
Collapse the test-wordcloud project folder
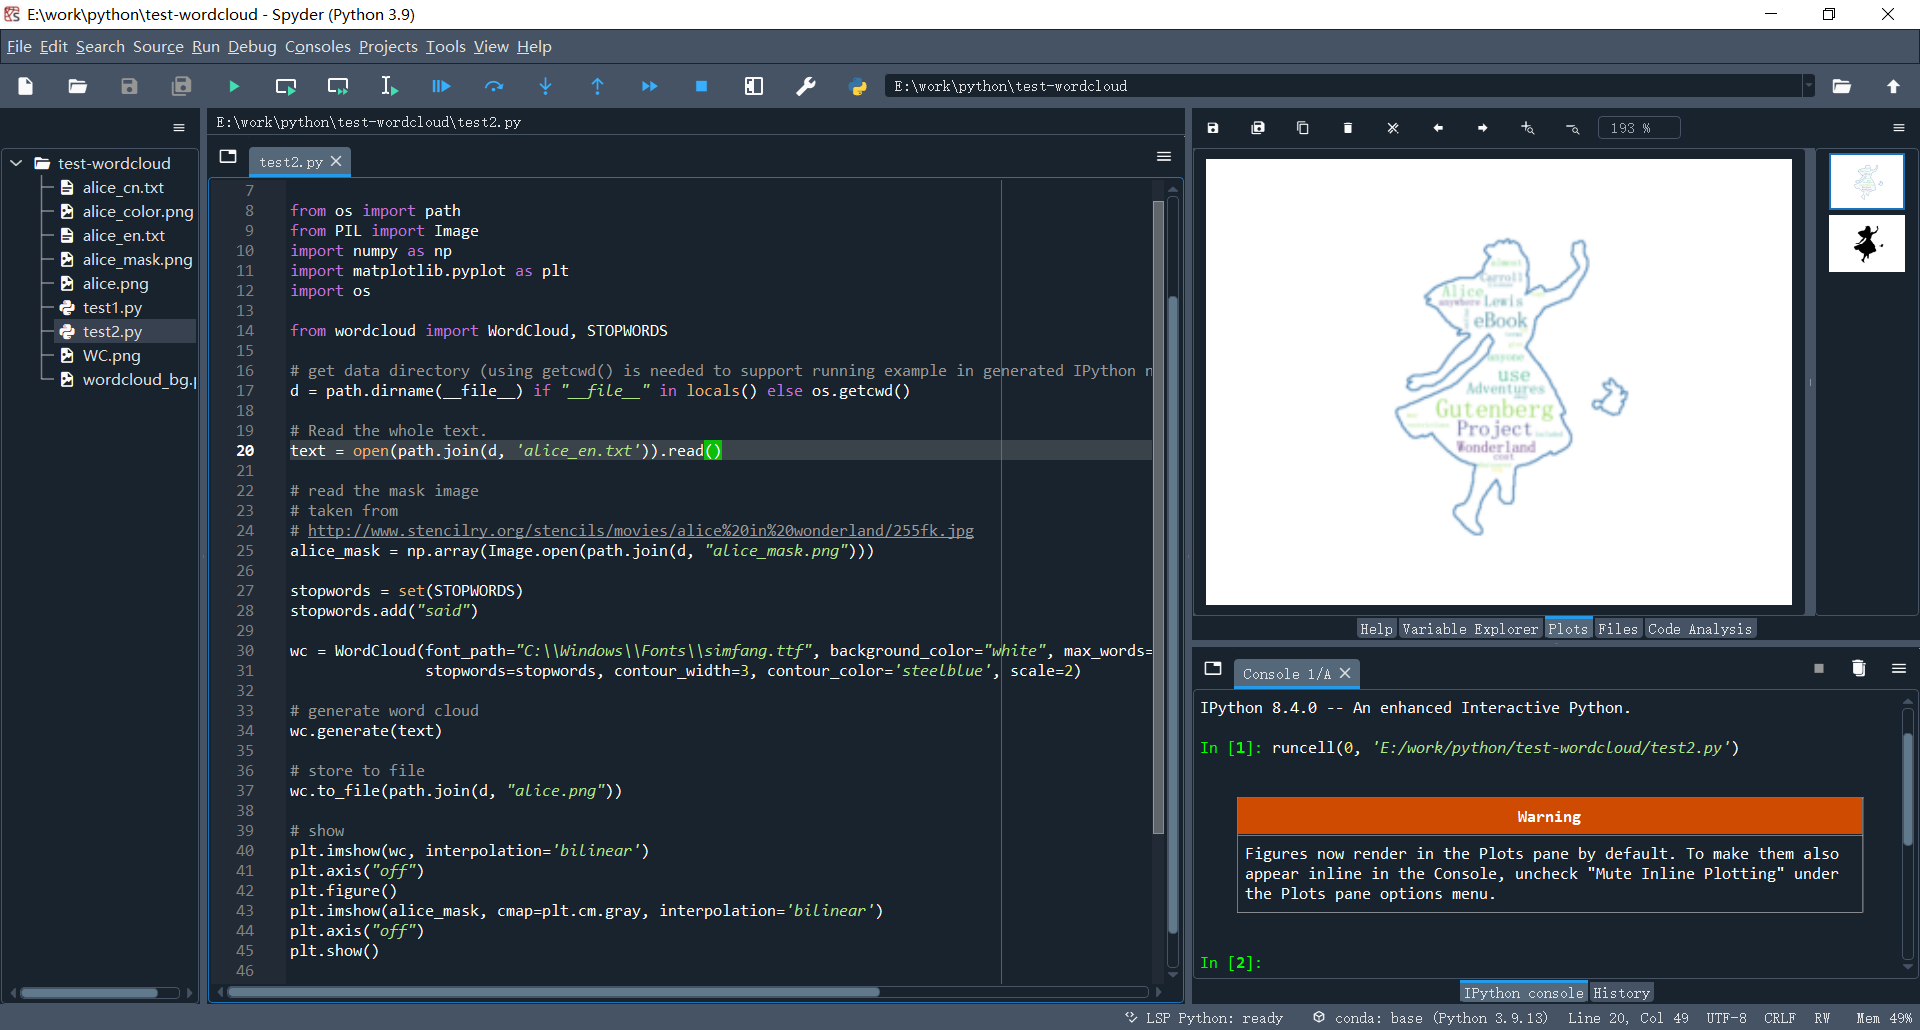[16, 163]
